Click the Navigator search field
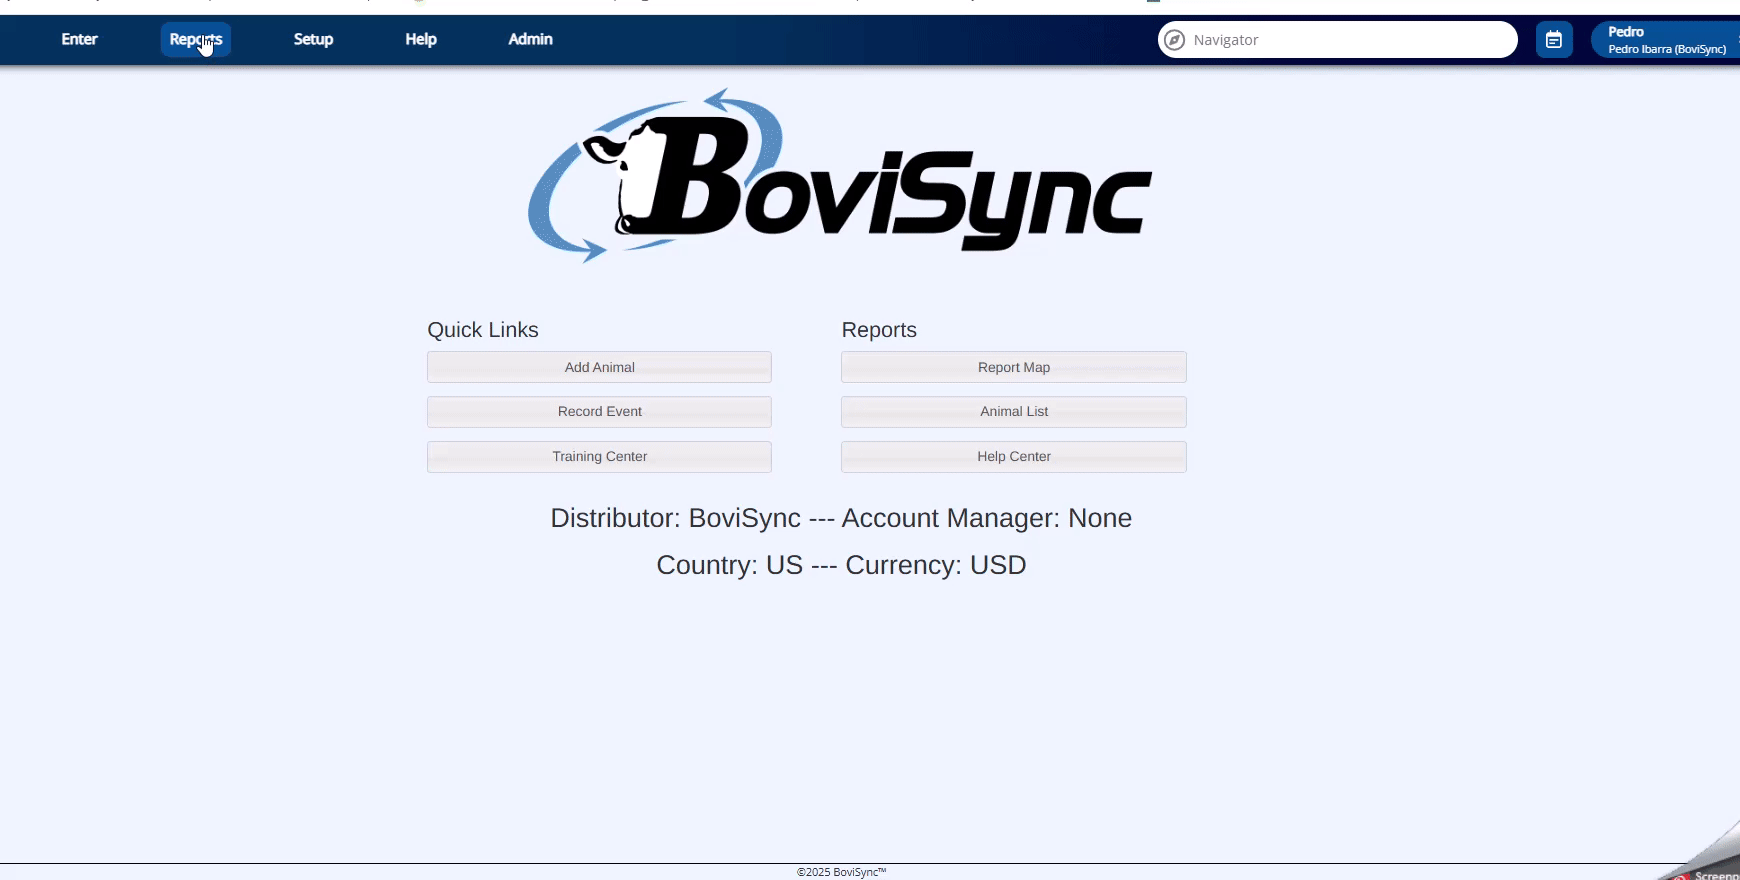Screen dimensions: 1740x880 (1338, 40)
